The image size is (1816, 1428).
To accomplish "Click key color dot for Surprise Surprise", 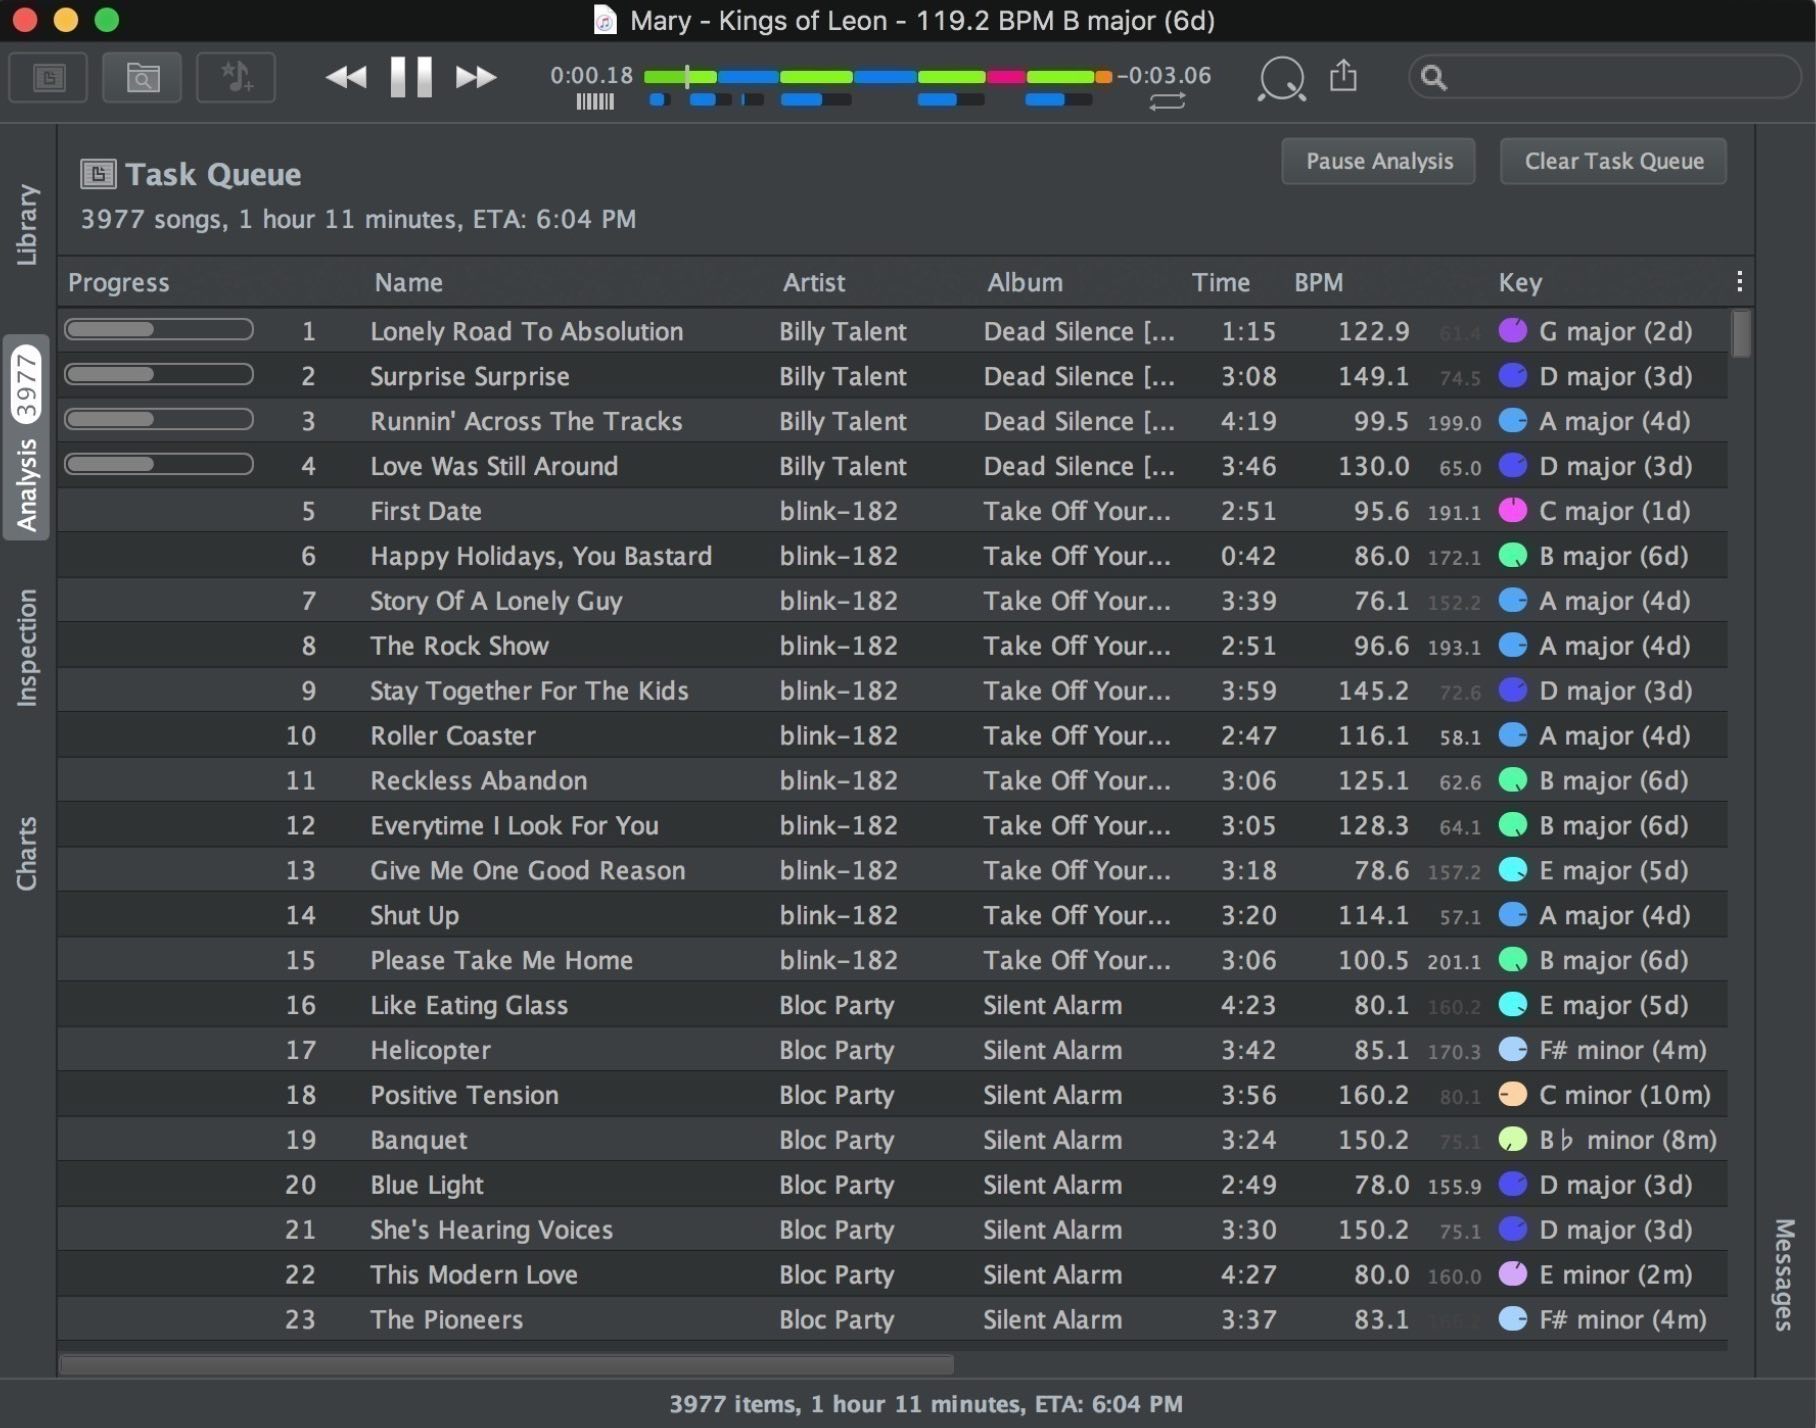I will tap(1513, 375).
